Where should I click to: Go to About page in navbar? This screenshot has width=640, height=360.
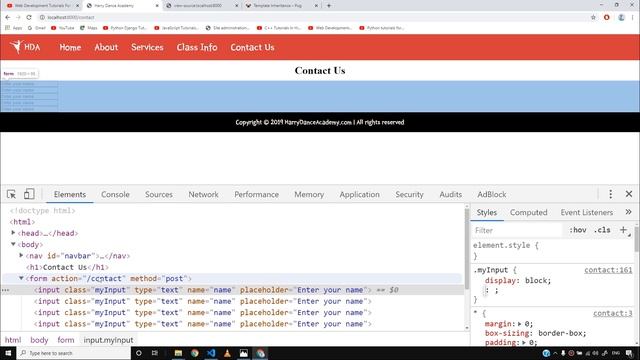pos(106,47)
